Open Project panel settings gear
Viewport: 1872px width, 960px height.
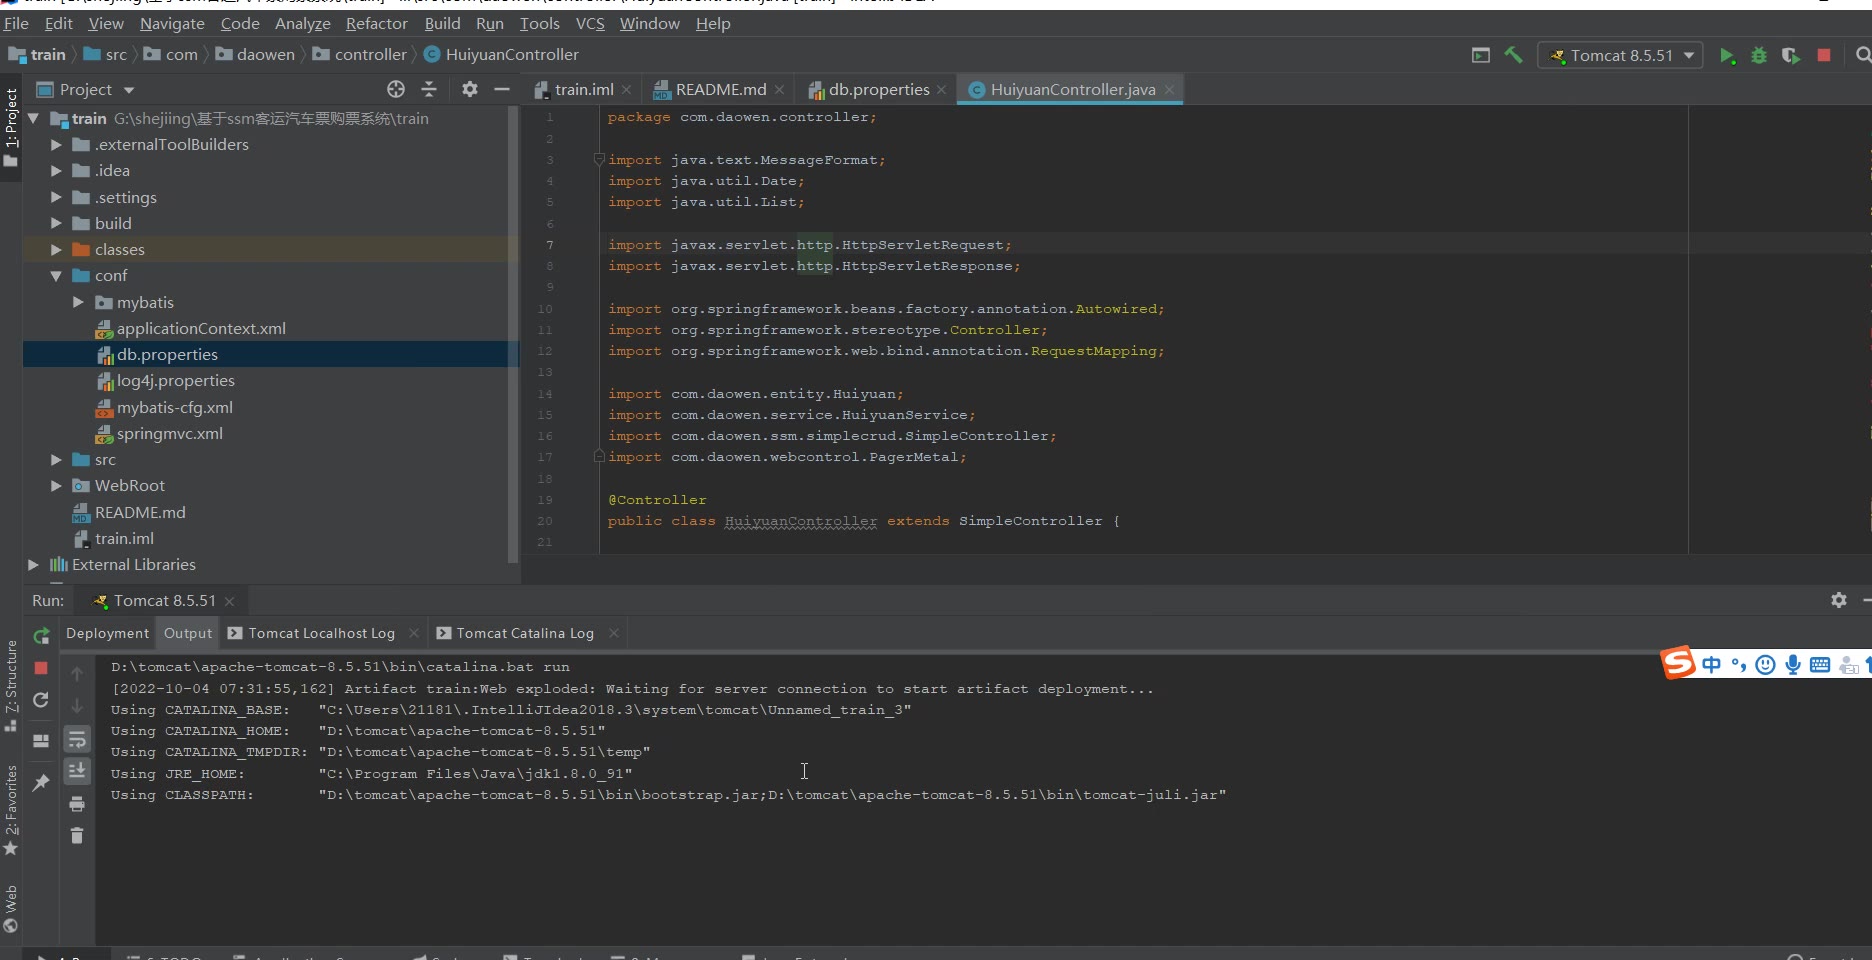pyautogui.click(x=470, y=90)
